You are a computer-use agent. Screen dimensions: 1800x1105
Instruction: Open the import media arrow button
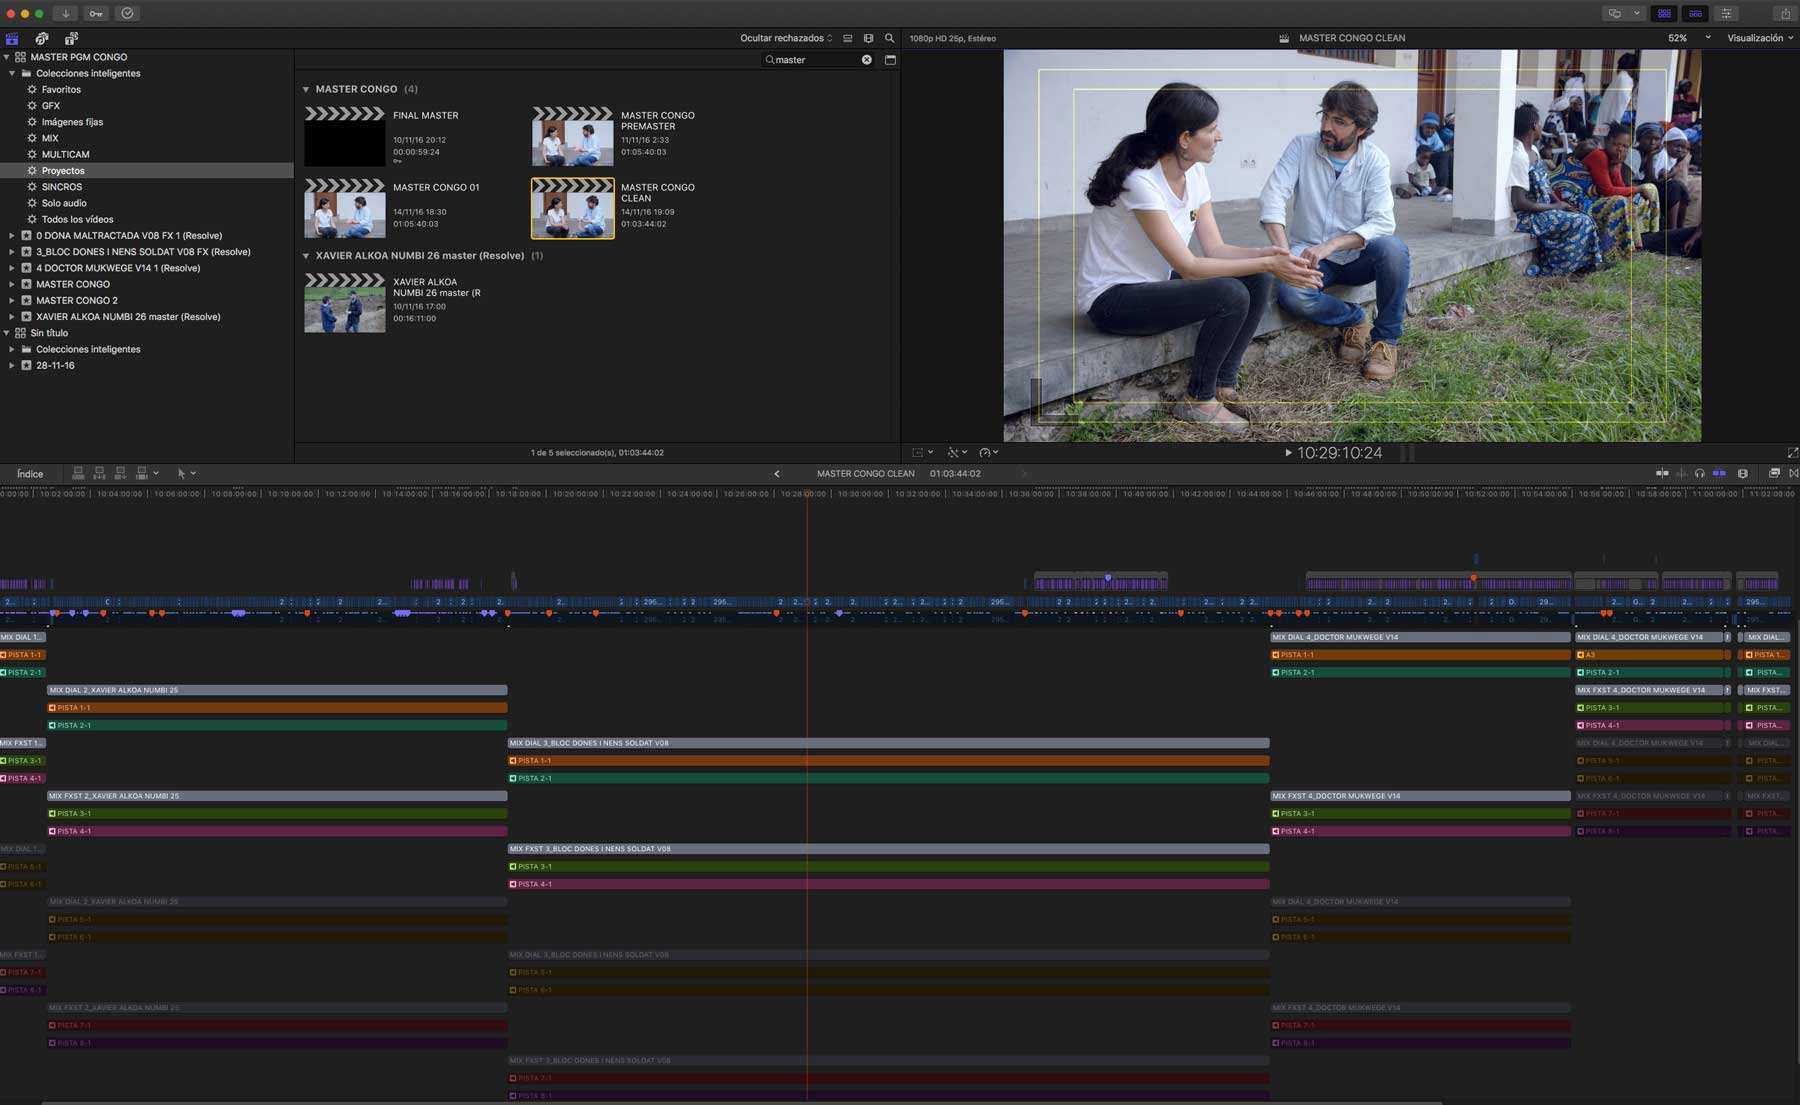coord(65,13)
